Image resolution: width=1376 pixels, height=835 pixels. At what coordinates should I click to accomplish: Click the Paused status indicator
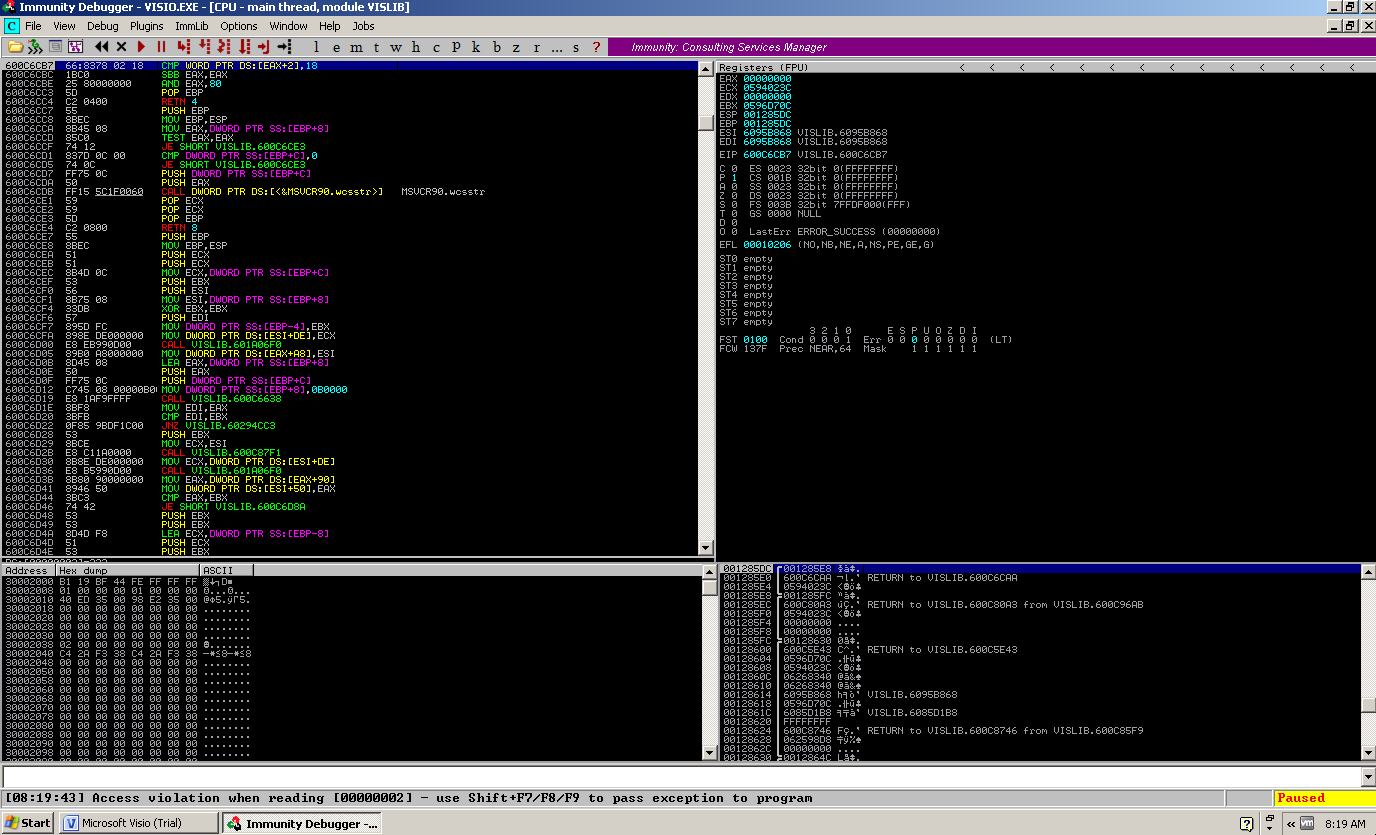[1324, 798]
